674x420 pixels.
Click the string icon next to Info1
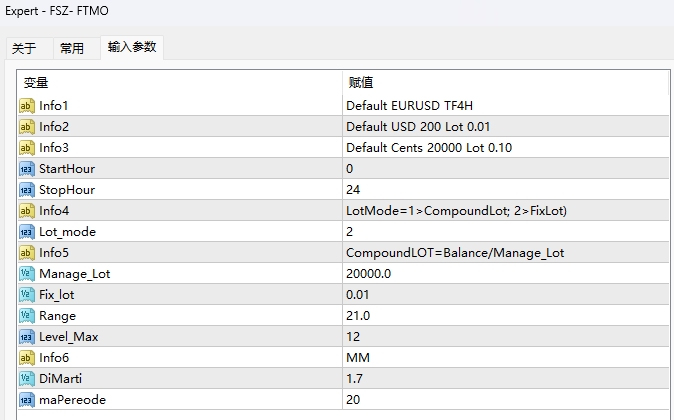pos(27,105)
